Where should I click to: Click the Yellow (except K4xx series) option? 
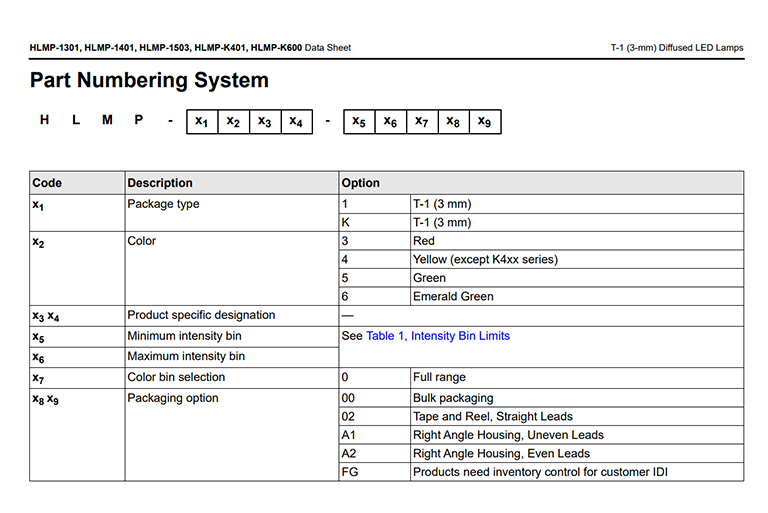(x=577, y=259)
